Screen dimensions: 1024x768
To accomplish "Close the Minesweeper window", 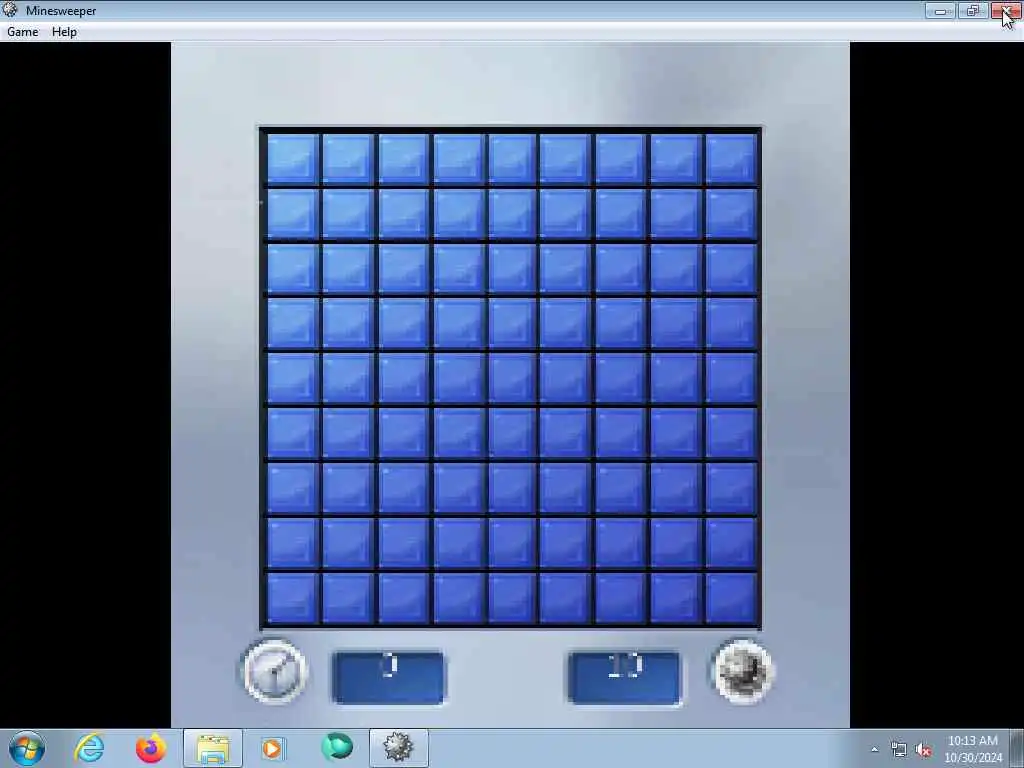I will click(x=1006, y=10).
